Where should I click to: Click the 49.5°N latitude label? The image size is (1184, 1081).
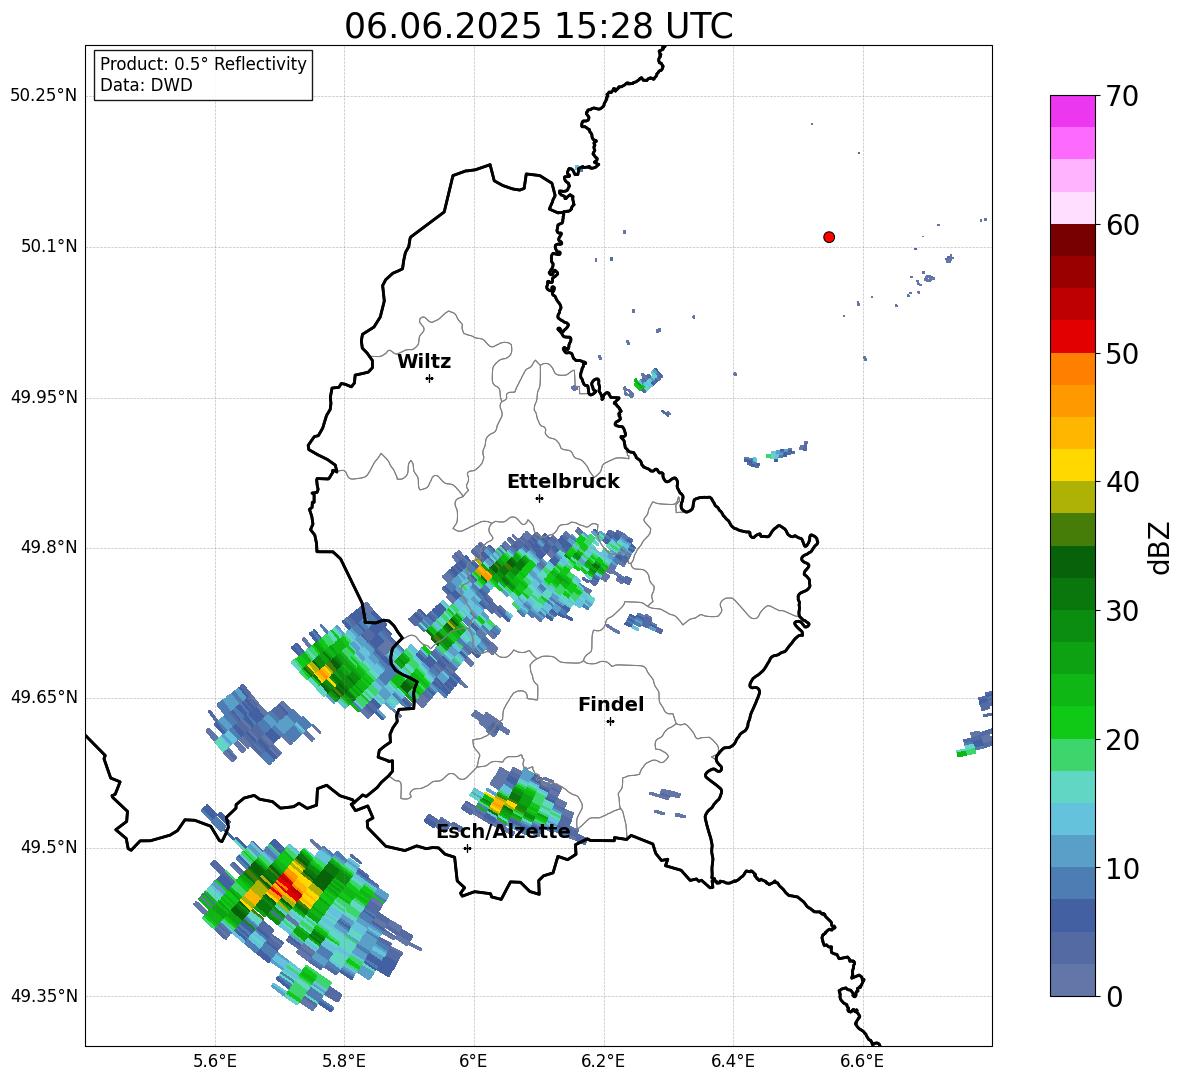click(49, 847)
